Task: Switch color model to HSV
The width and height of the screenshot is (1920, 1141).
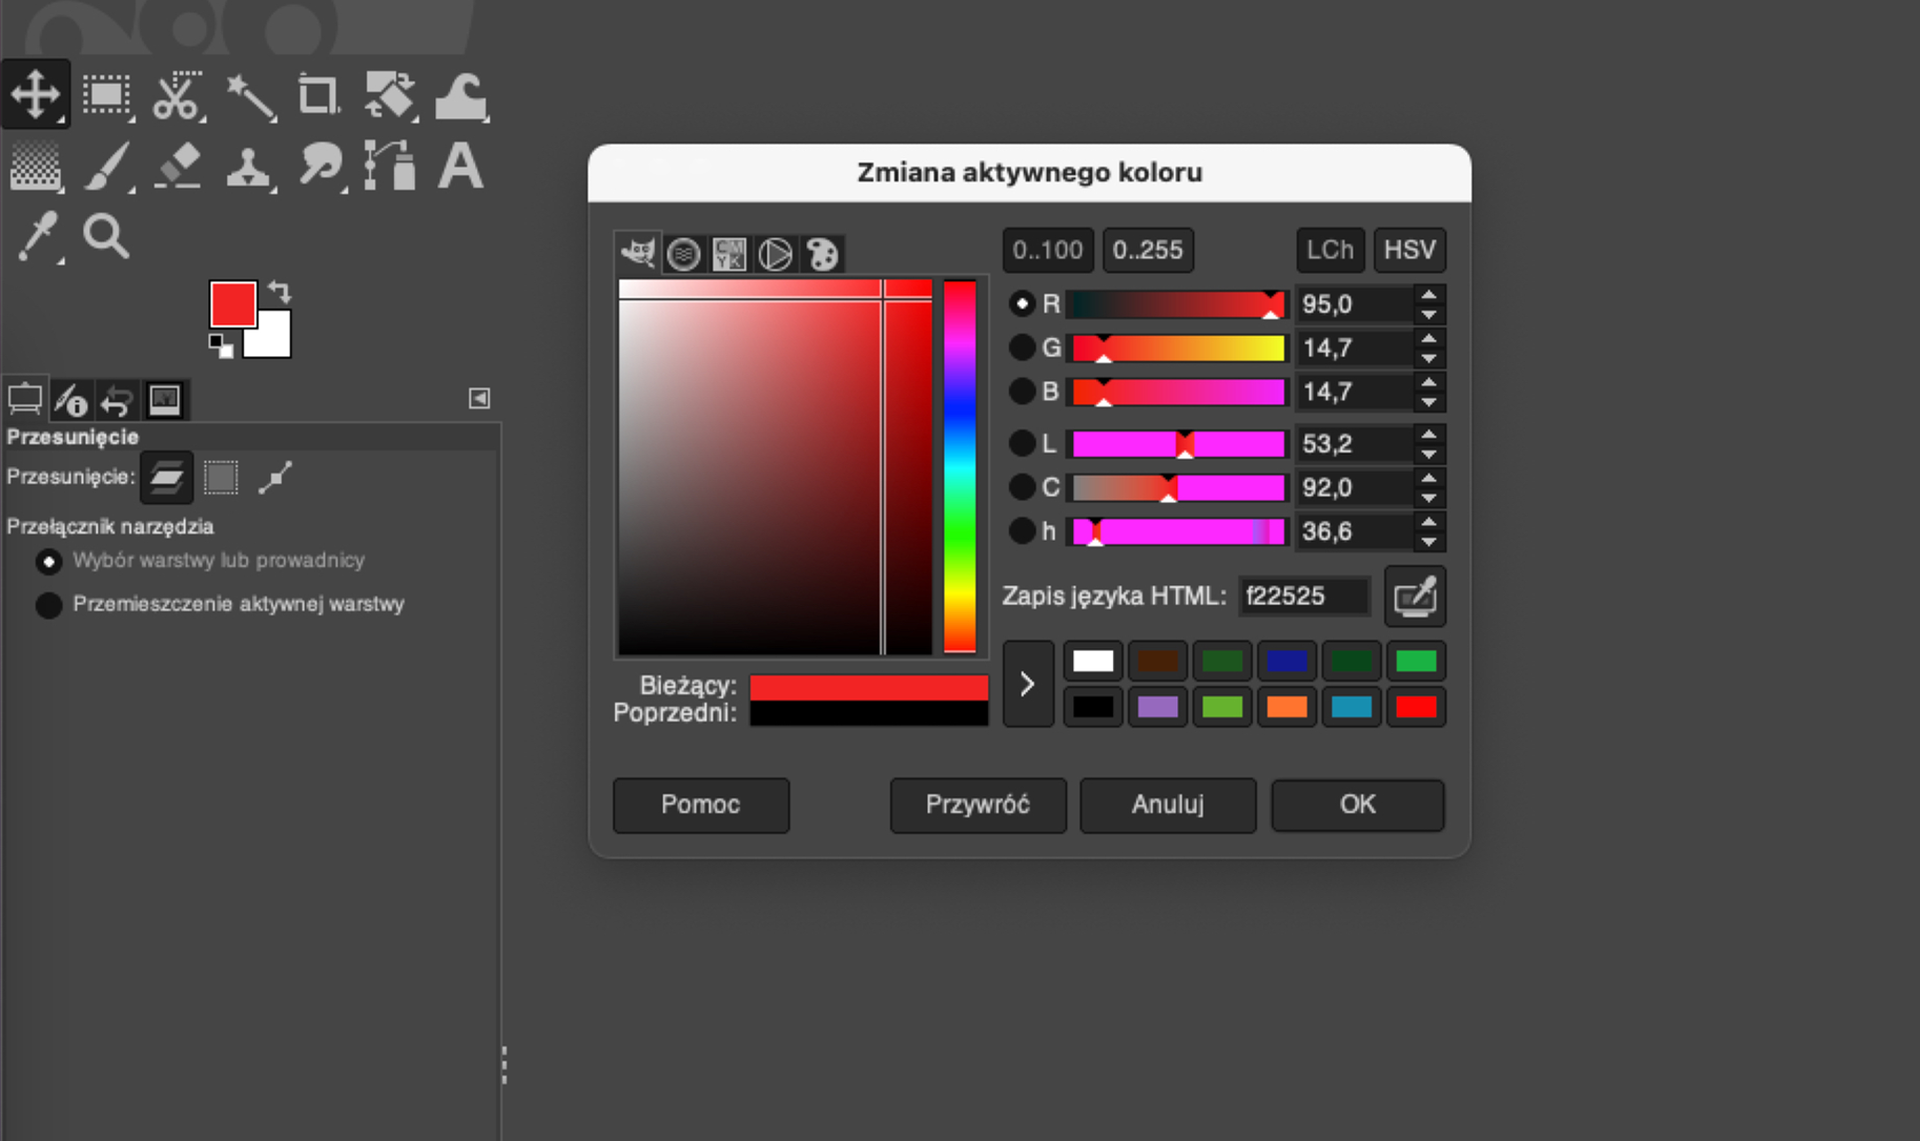Action: coord(1410,250)
